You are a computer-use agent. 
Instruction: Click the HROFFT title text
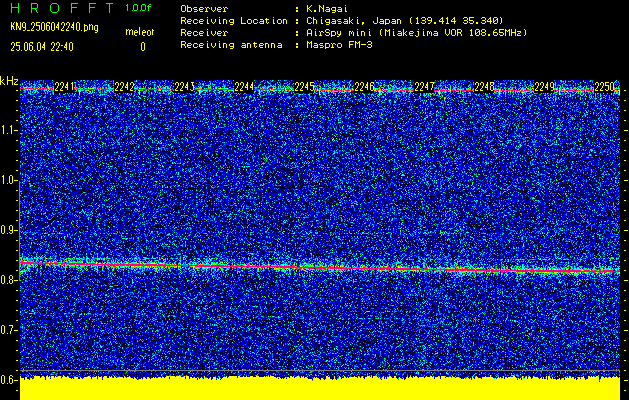pyautogui.click(x=62, y=8)
